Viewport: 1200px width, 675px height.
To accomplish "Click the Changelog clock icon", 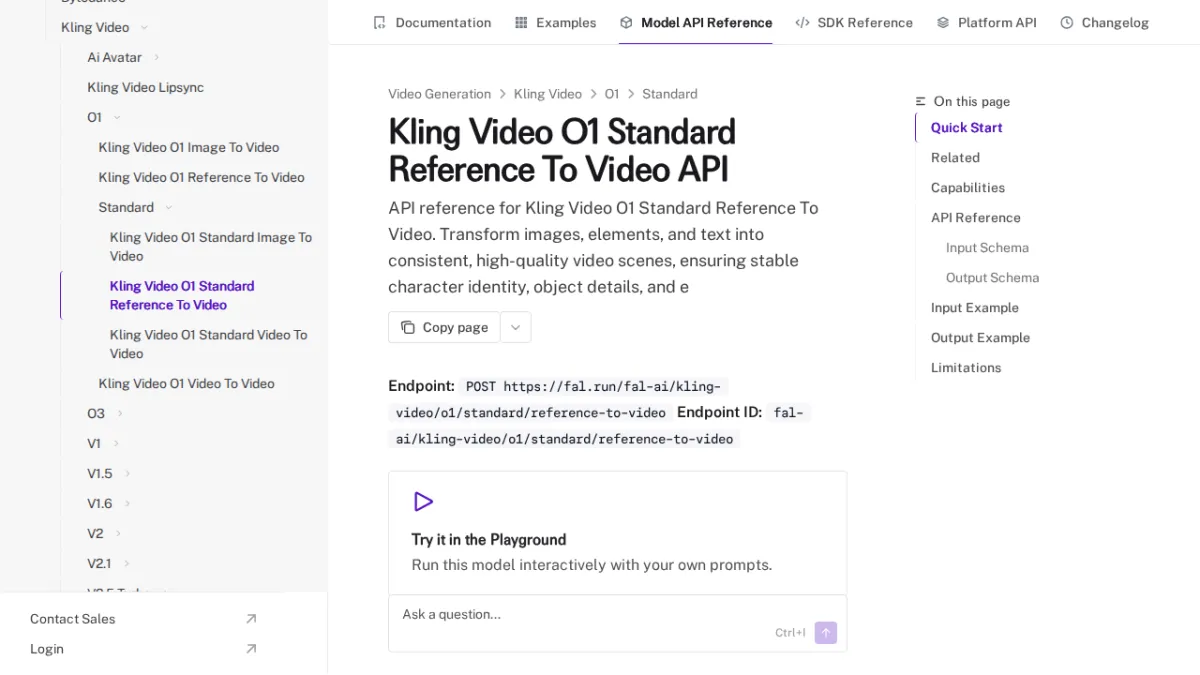I will click(1067, 22).
